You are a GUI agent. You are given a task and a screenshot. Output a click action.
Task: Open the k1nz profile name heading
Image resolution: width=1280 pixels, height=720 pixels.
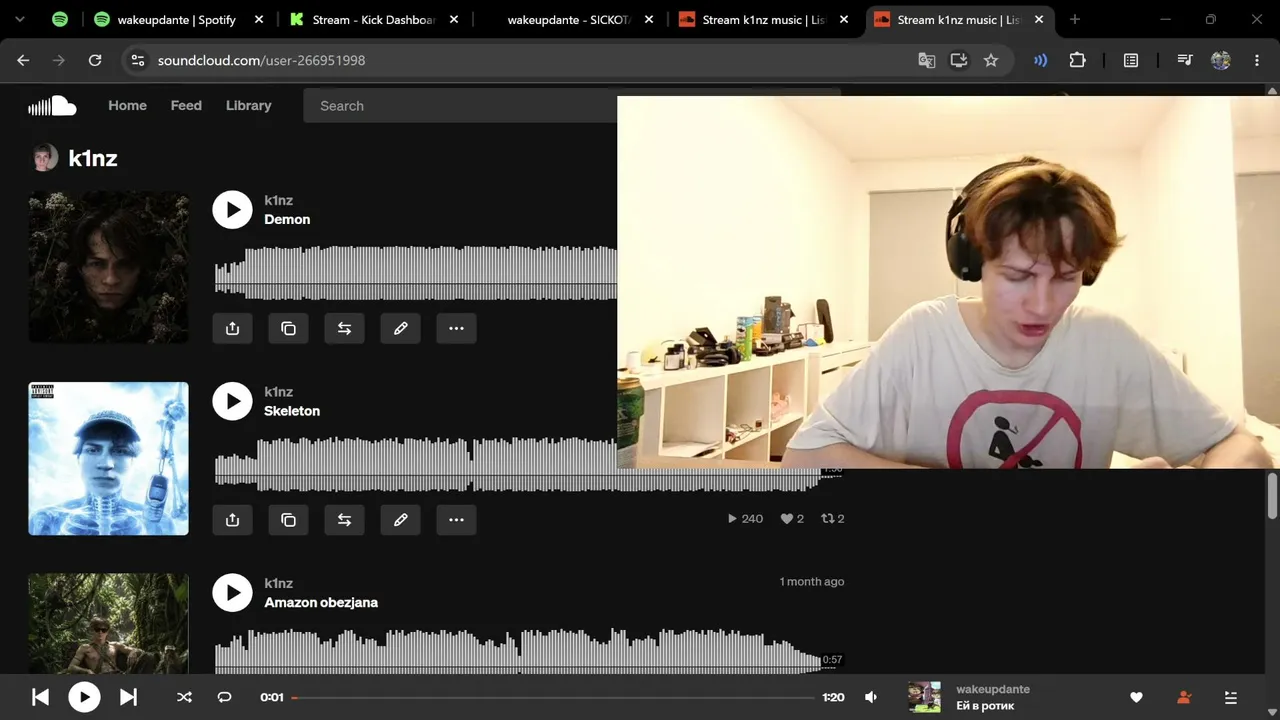pos(93,158)
